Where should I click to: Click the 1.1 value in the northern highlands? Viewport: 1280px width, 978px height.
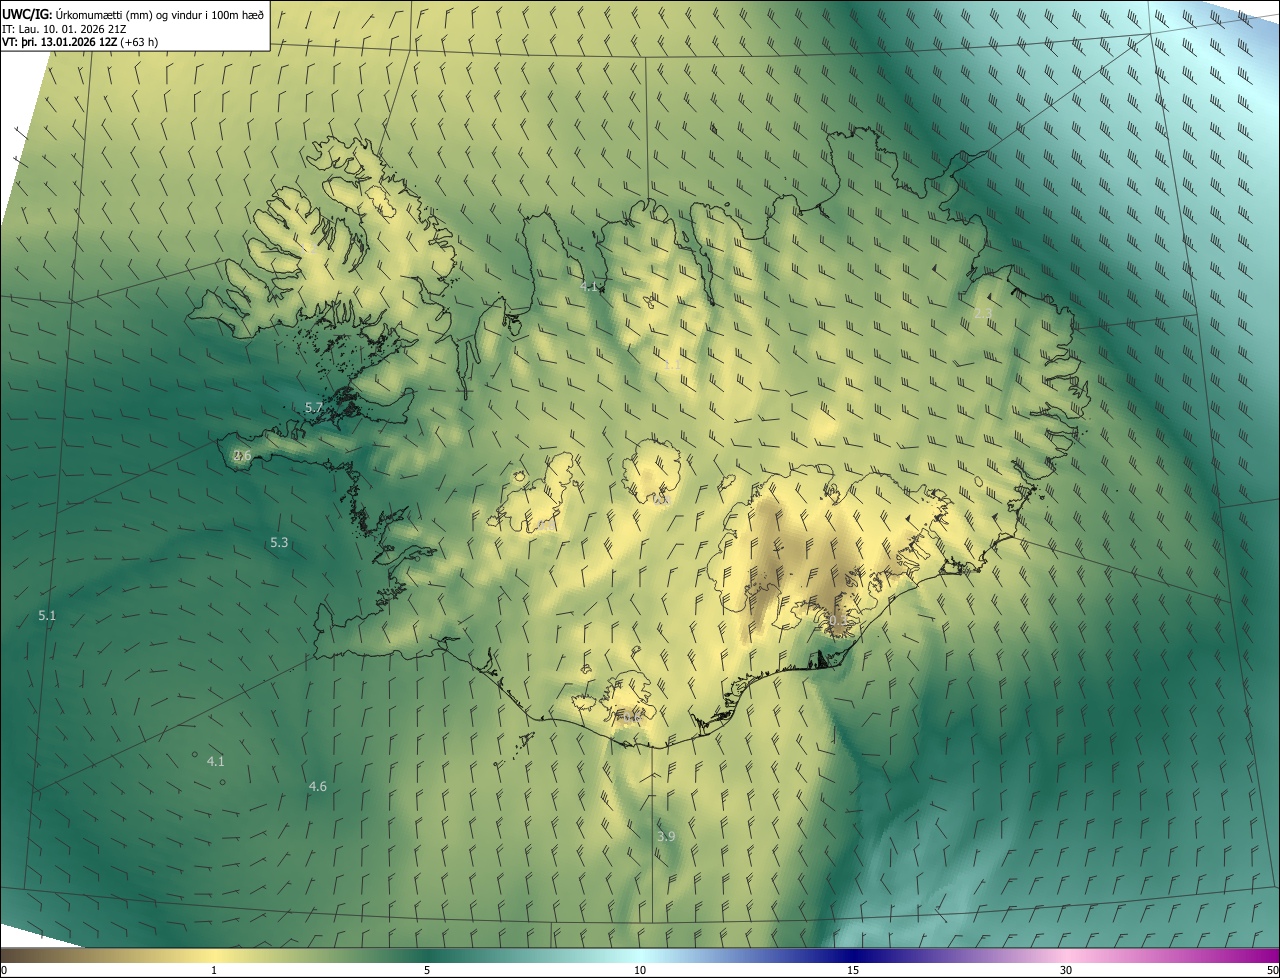pyautogui.click(x=671, y=365)
